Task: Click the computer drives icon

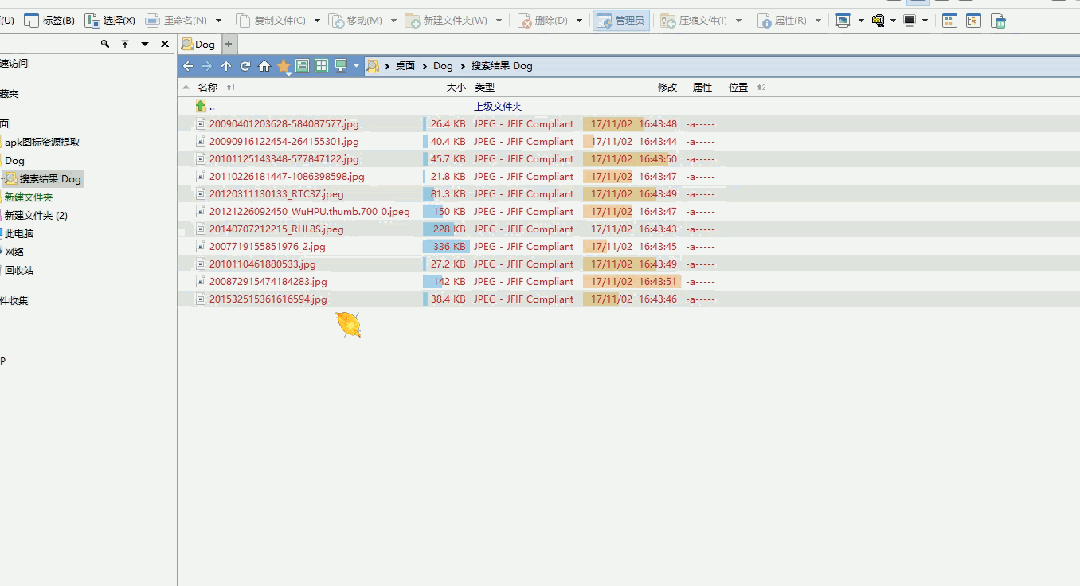Action: (x=340, y=66)
